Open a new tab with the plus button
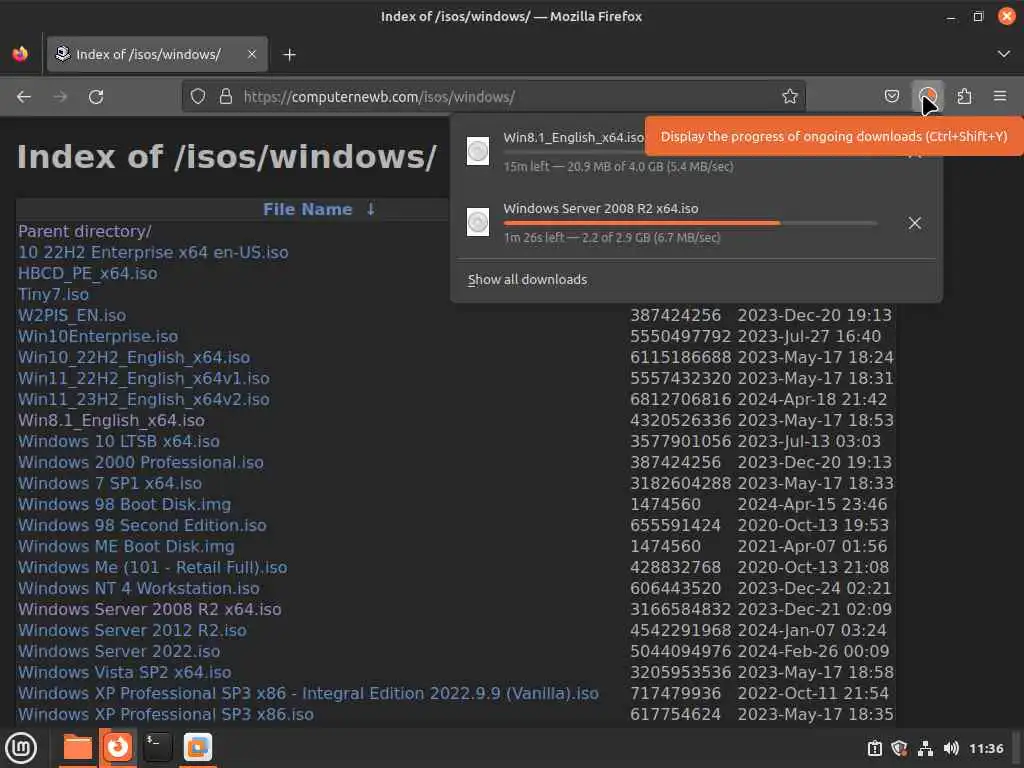The image size is (1024, 768). click(x=289, y=55)
